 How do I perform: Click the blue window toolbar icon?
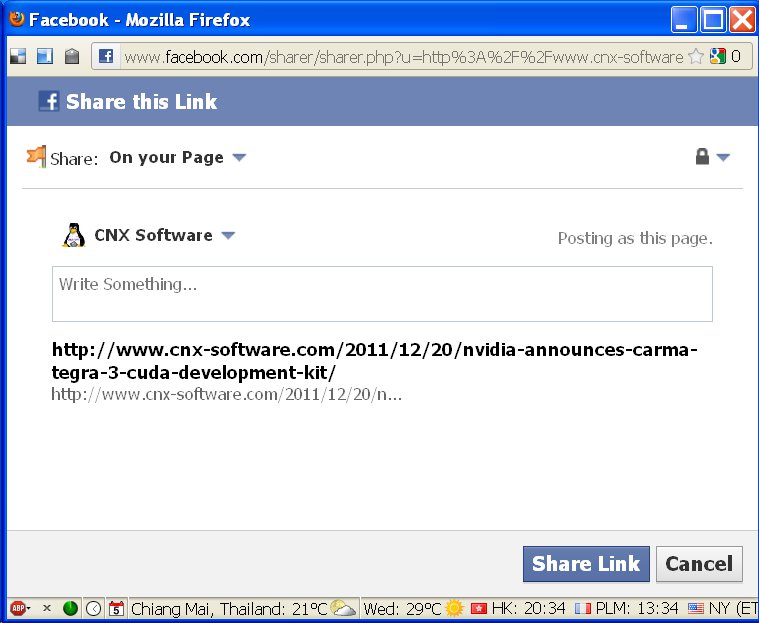[45, 57]
